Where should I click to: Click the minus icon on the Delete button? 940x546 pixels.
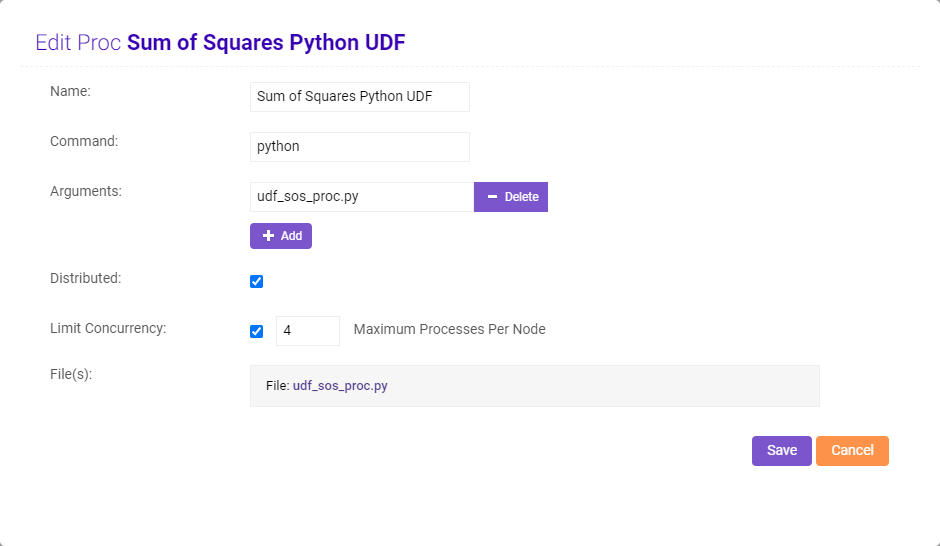tap(492, 197)
